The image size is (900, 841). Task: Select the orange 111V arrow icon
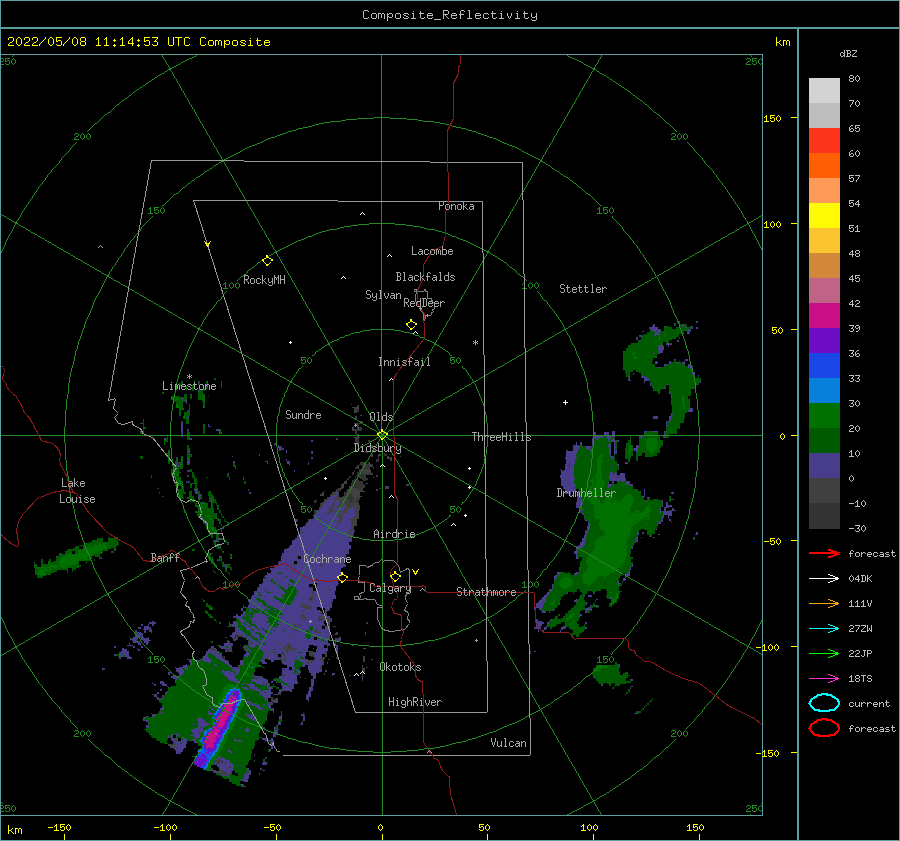pyautogui.click(x=824, y=603)
